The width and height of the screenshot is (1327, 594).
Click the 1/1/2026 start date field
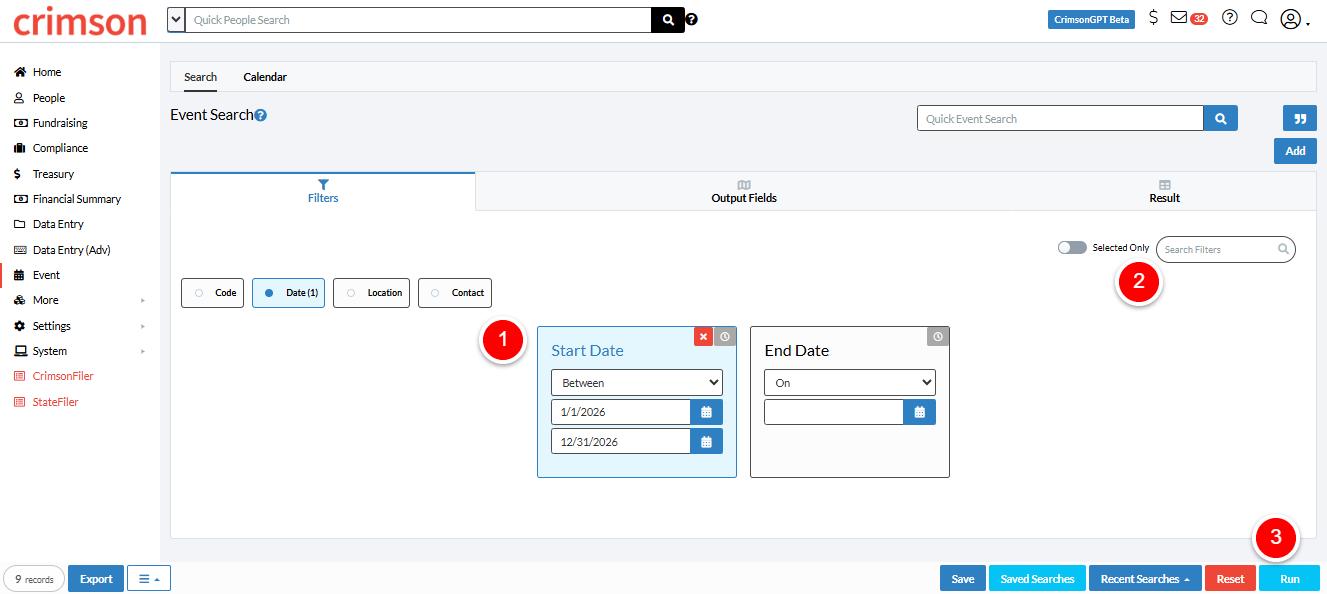point(620,412)
